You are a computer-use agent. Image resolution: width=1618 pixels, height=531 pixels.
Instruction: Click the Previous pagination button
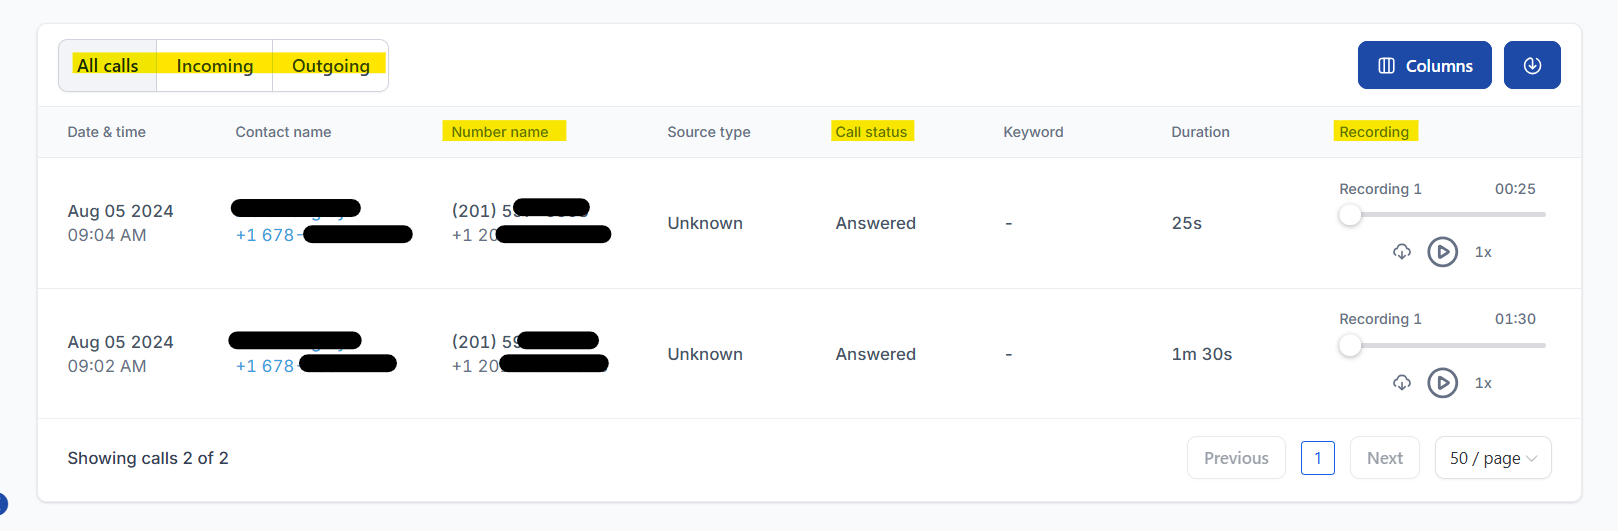[1236, 458]
